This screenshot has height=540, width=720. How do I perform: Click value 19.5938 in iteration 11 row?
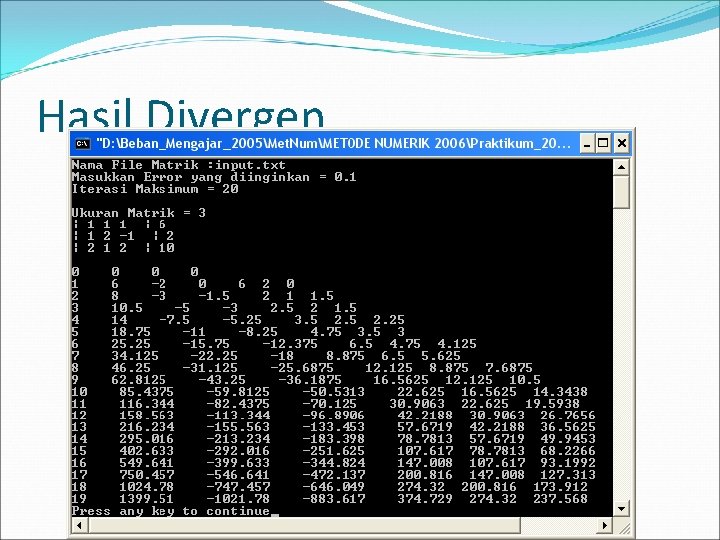(552, 404)
